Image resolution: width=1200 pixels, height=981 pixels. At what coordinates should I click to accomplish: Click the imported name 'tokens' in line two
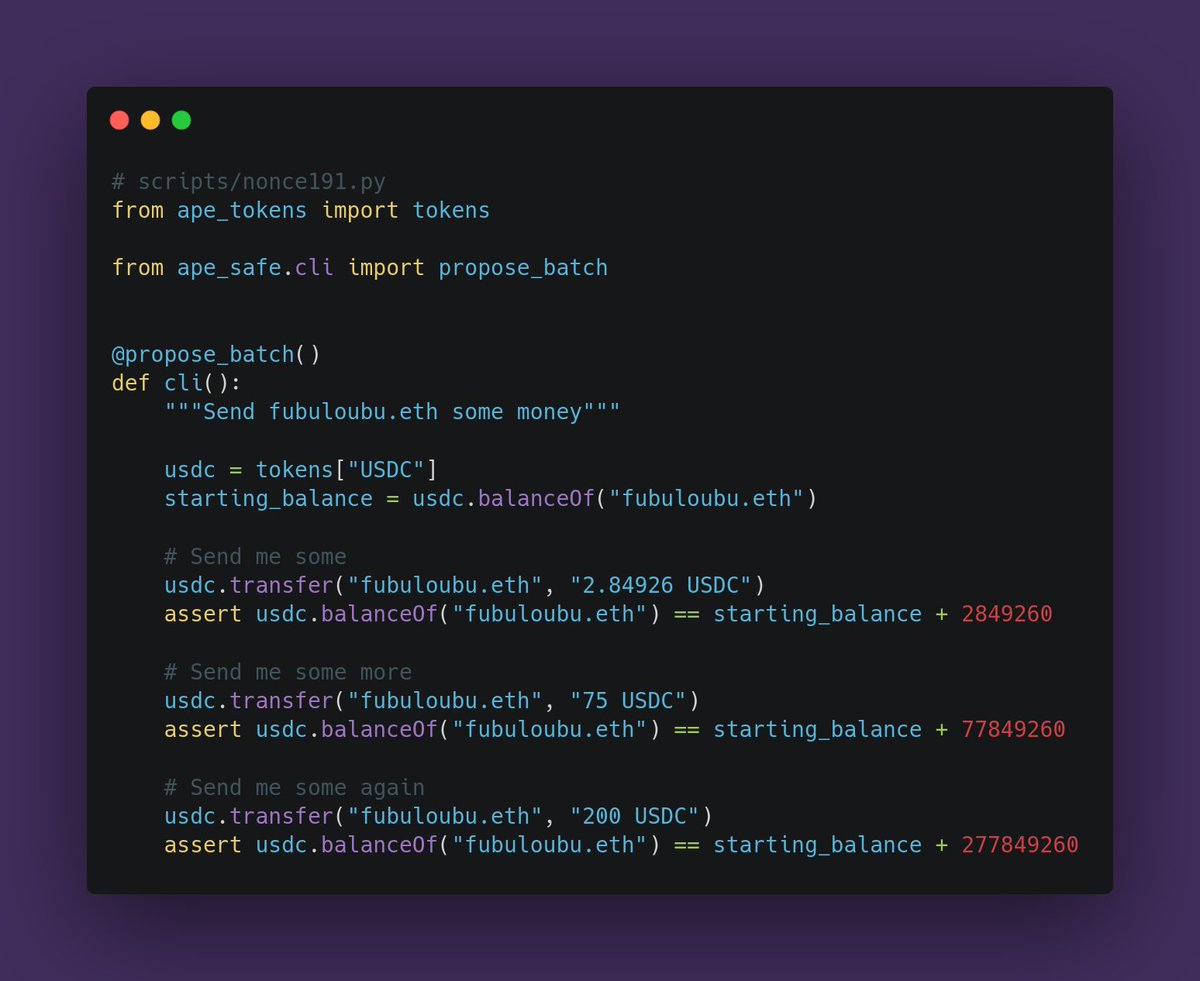(x=451, y=211)
